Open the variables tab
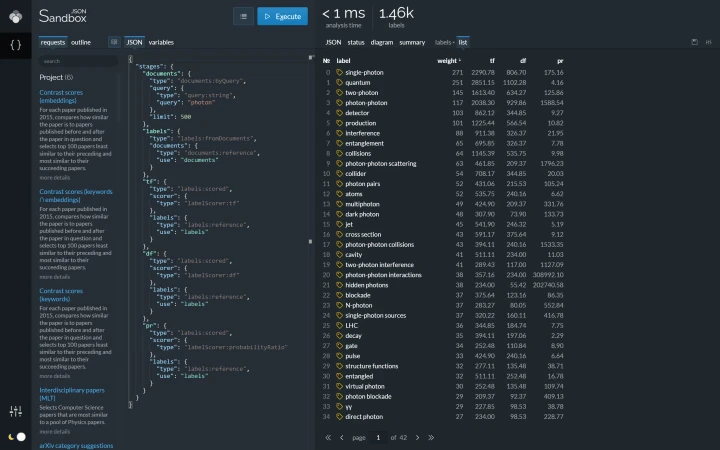The image size is (720, 450). [161, 42]
